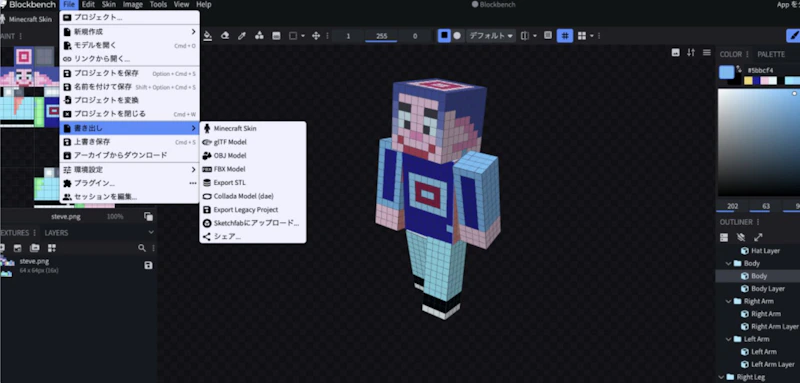Click the hex color field #5bbcf4
800x383 pixels.
[x=760, y=70]
